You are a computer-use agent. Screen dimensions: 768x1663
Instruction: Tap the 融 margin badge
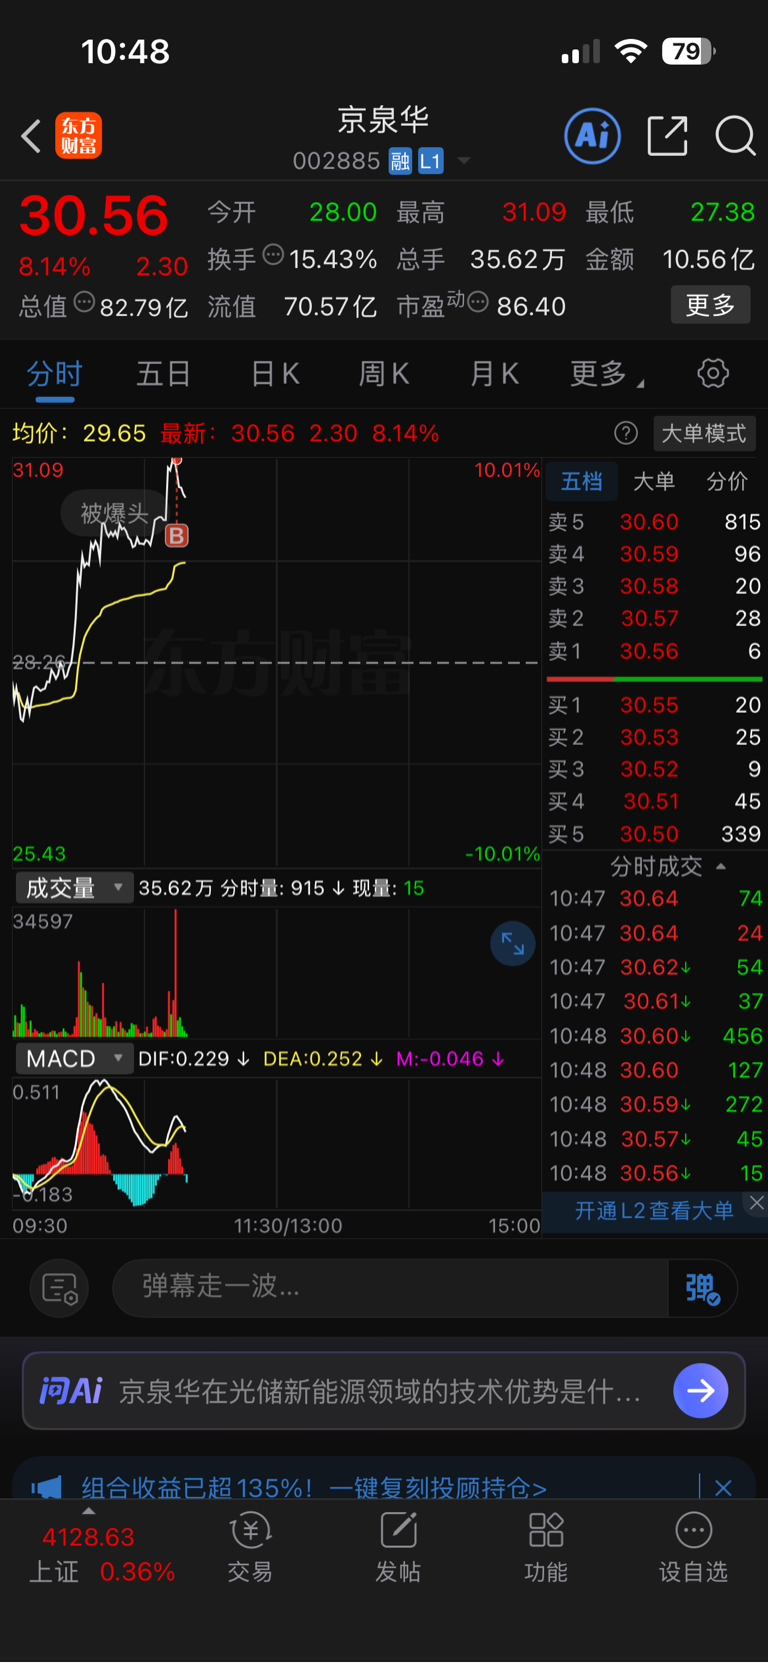(x=400, y=161)
